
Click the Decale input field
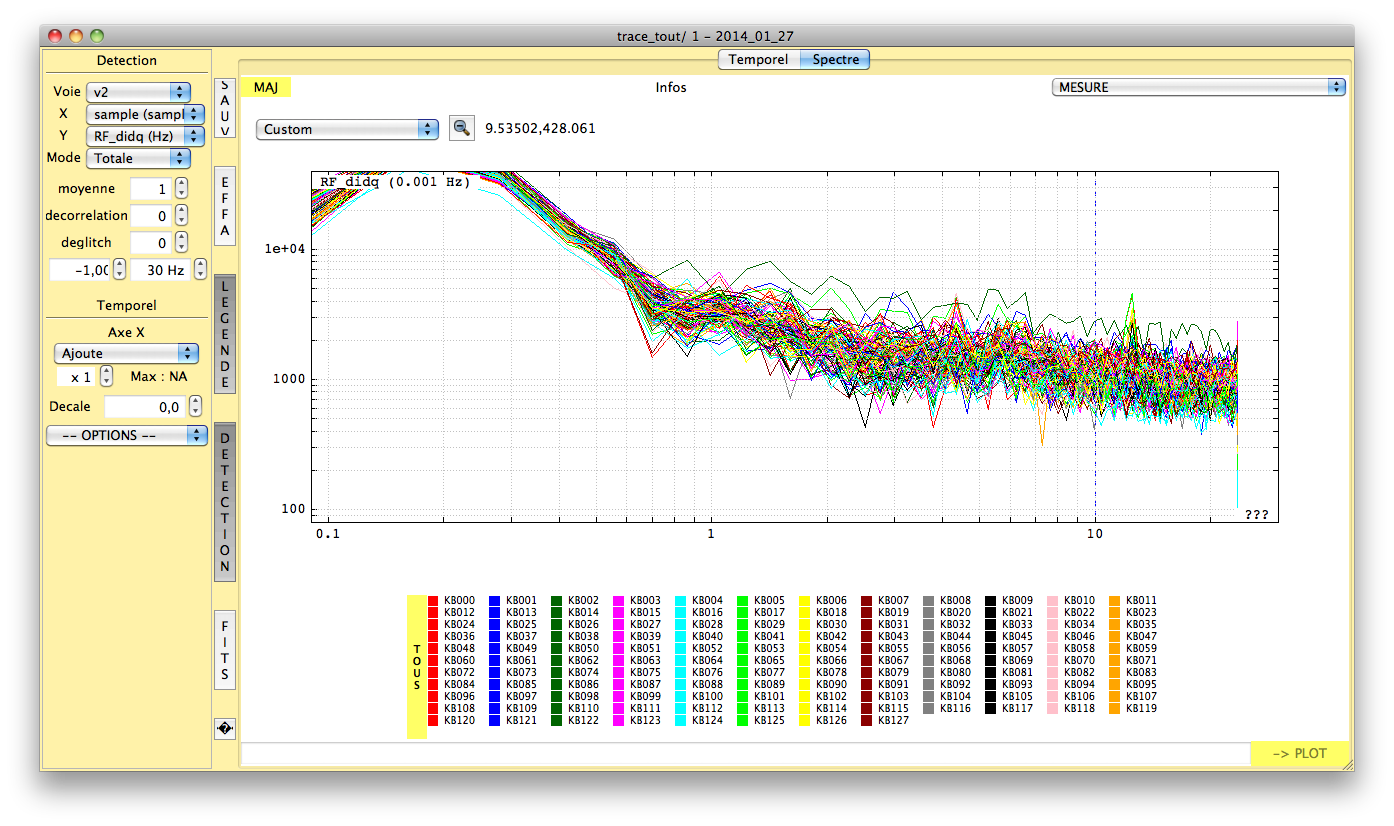144,407
